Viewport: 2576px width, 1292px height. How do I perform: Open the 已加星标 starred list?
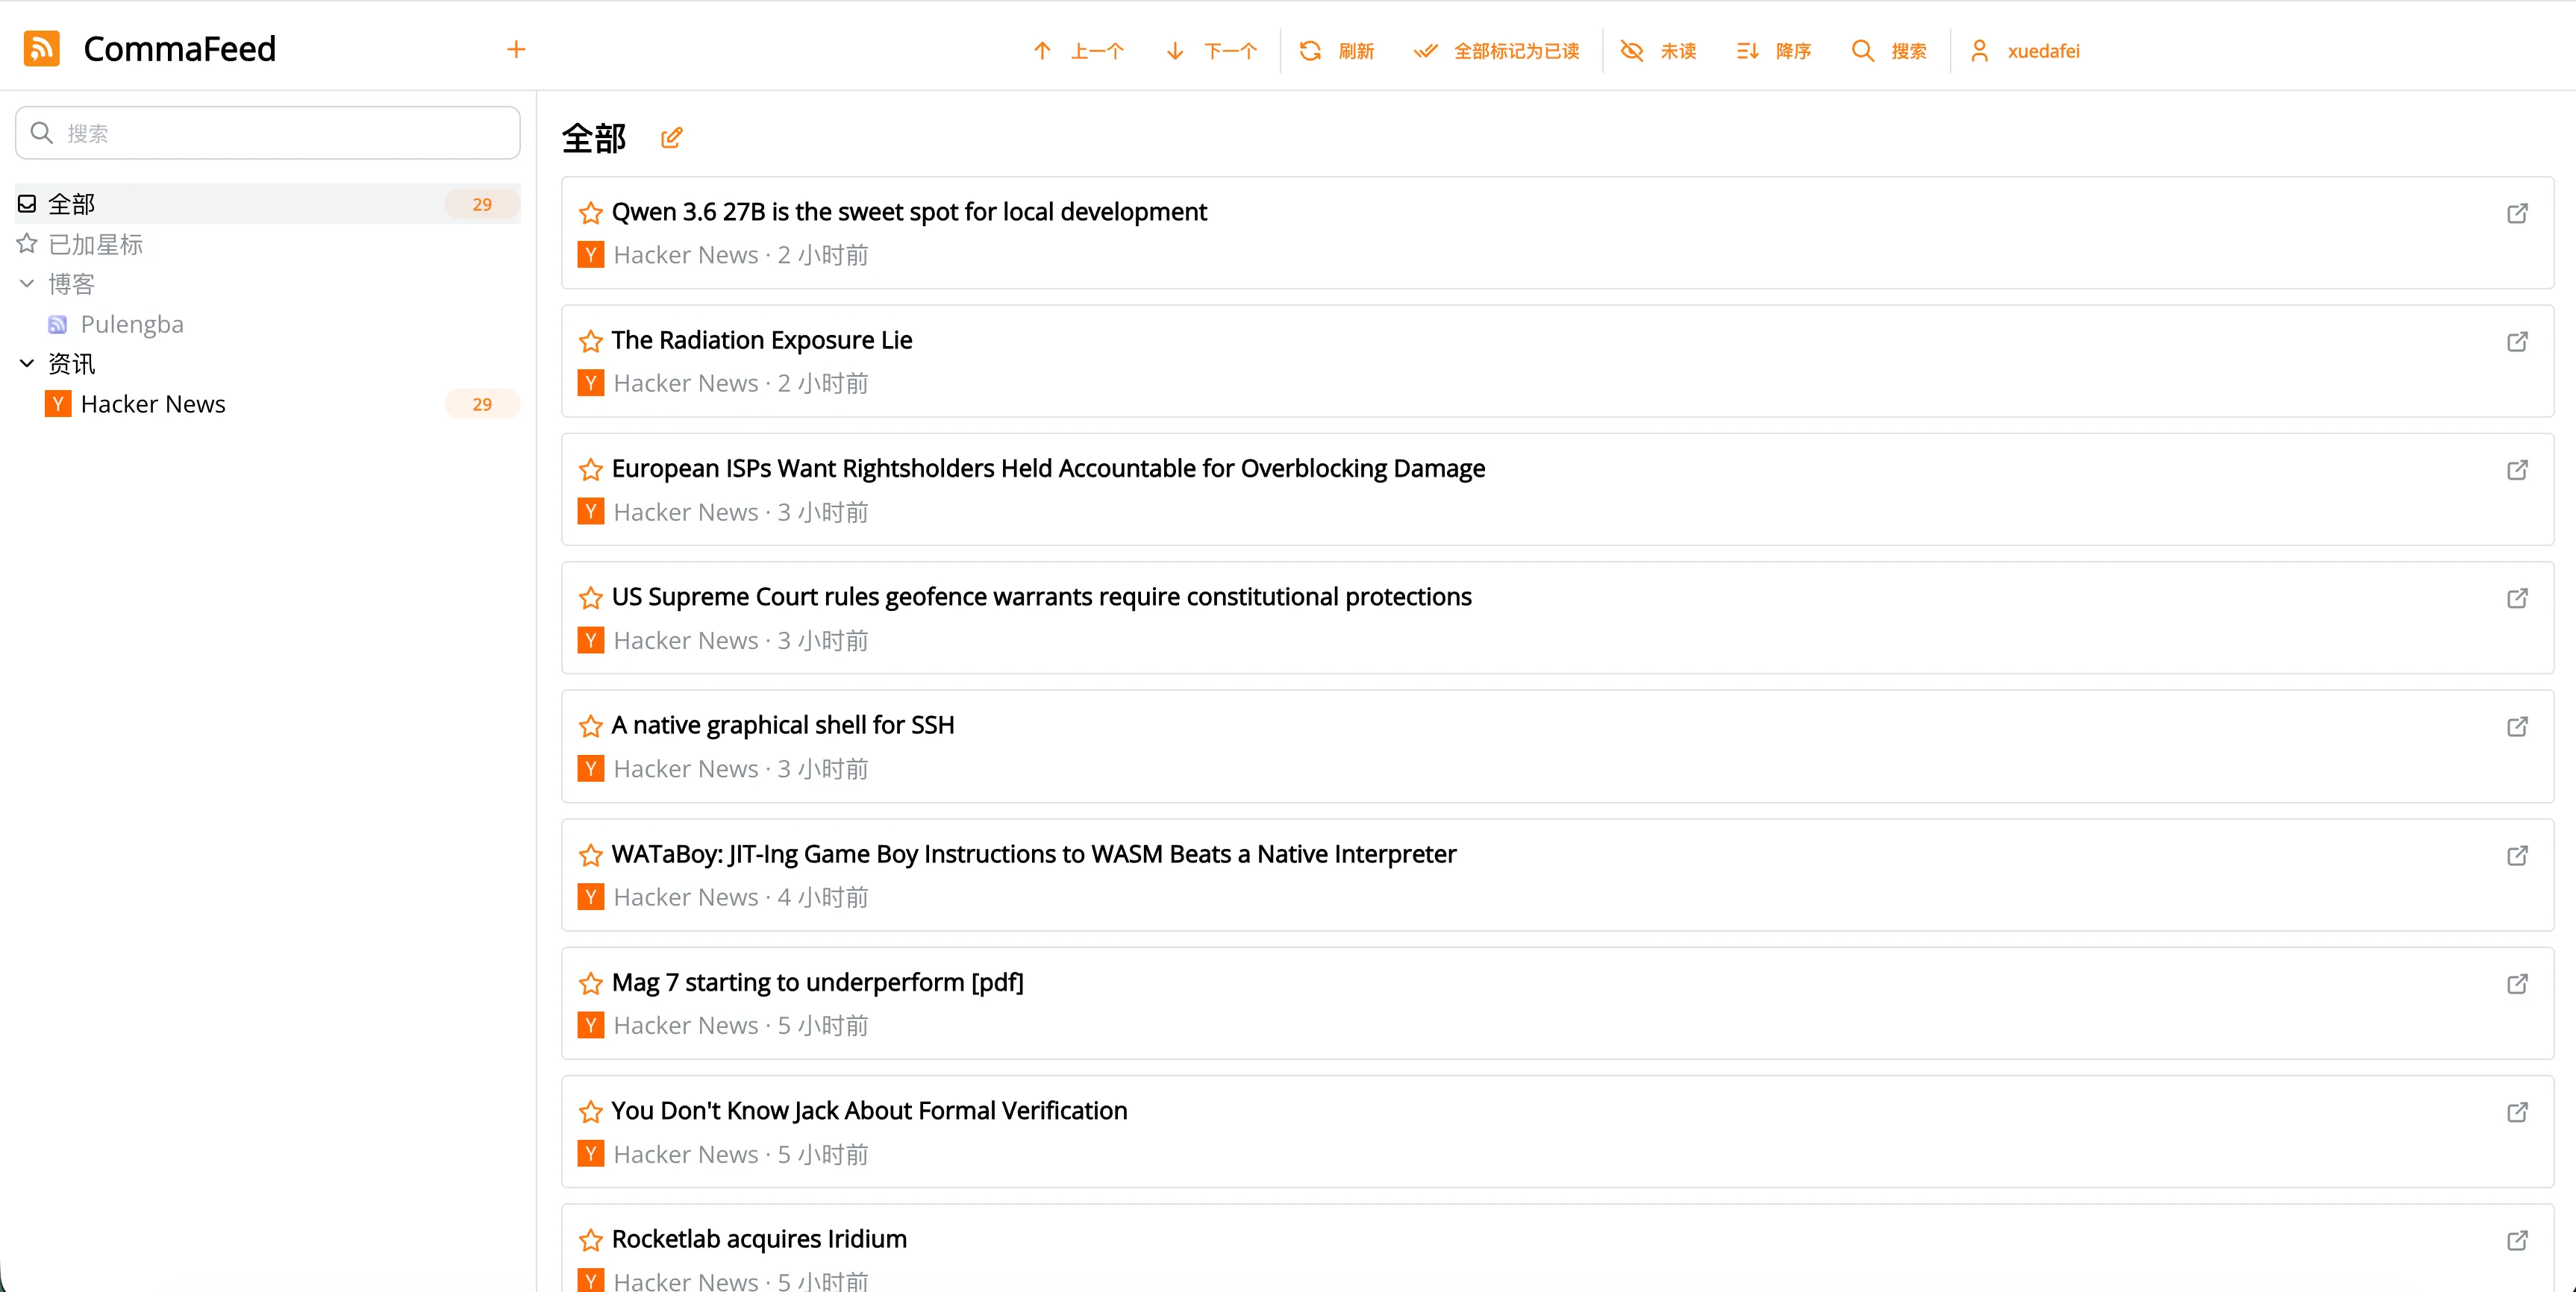pyautogui.click(x=268, y=244)
